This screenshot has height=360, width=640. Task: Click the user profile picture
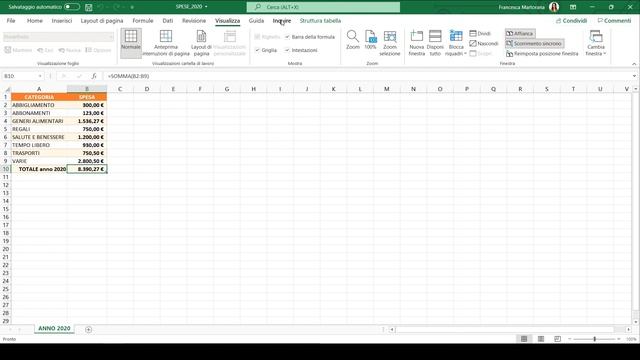[x=554, y=7]
